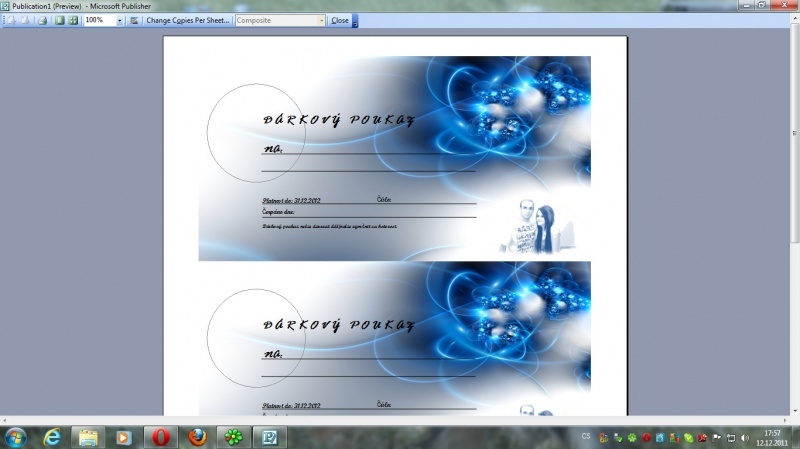The width and height of the screenshot is (800, 449).
Task: Close the print preview
Action: [x=340, y=20]
